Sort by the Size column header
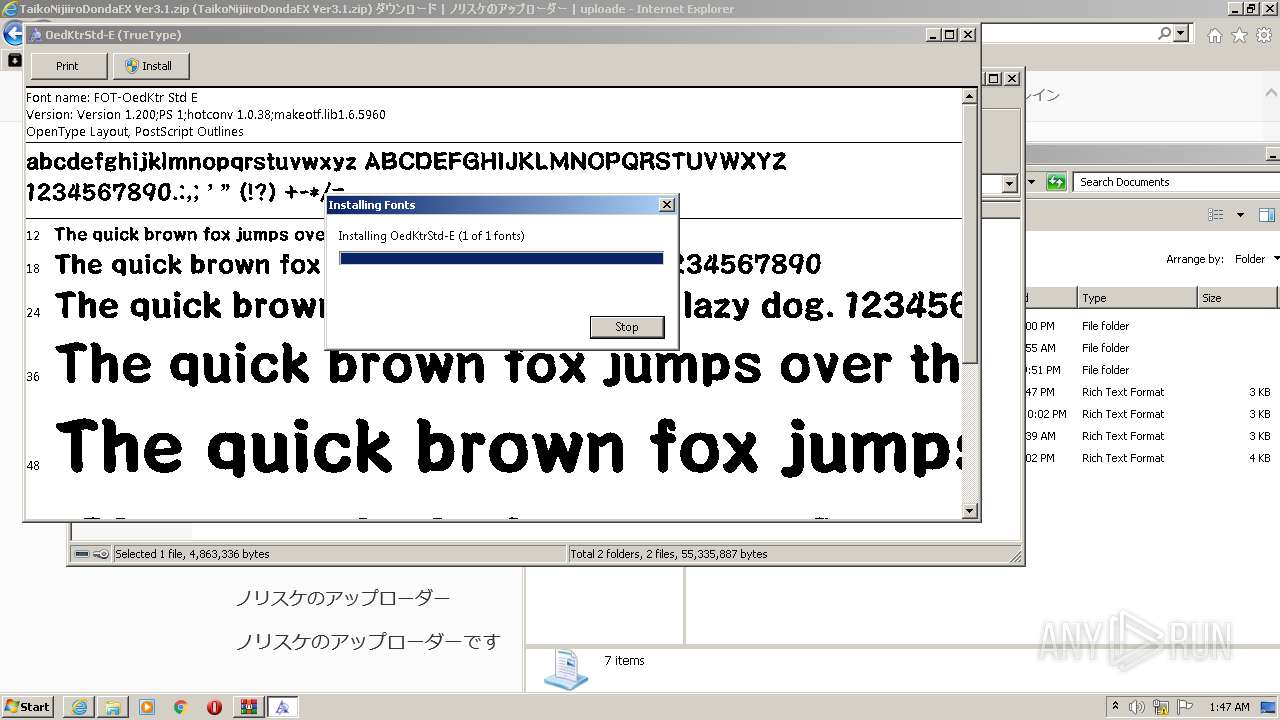 tap(1237, 298)
